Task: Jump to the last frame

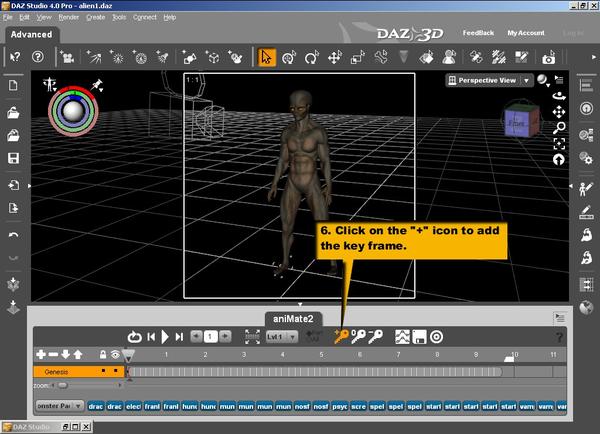Action: [x=179, y=337]
